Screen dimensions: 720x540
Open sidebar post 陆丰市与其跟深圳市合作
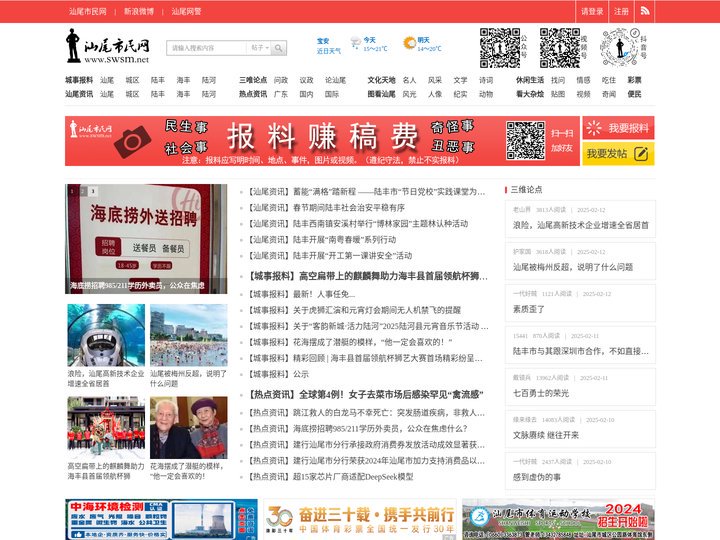580,351
